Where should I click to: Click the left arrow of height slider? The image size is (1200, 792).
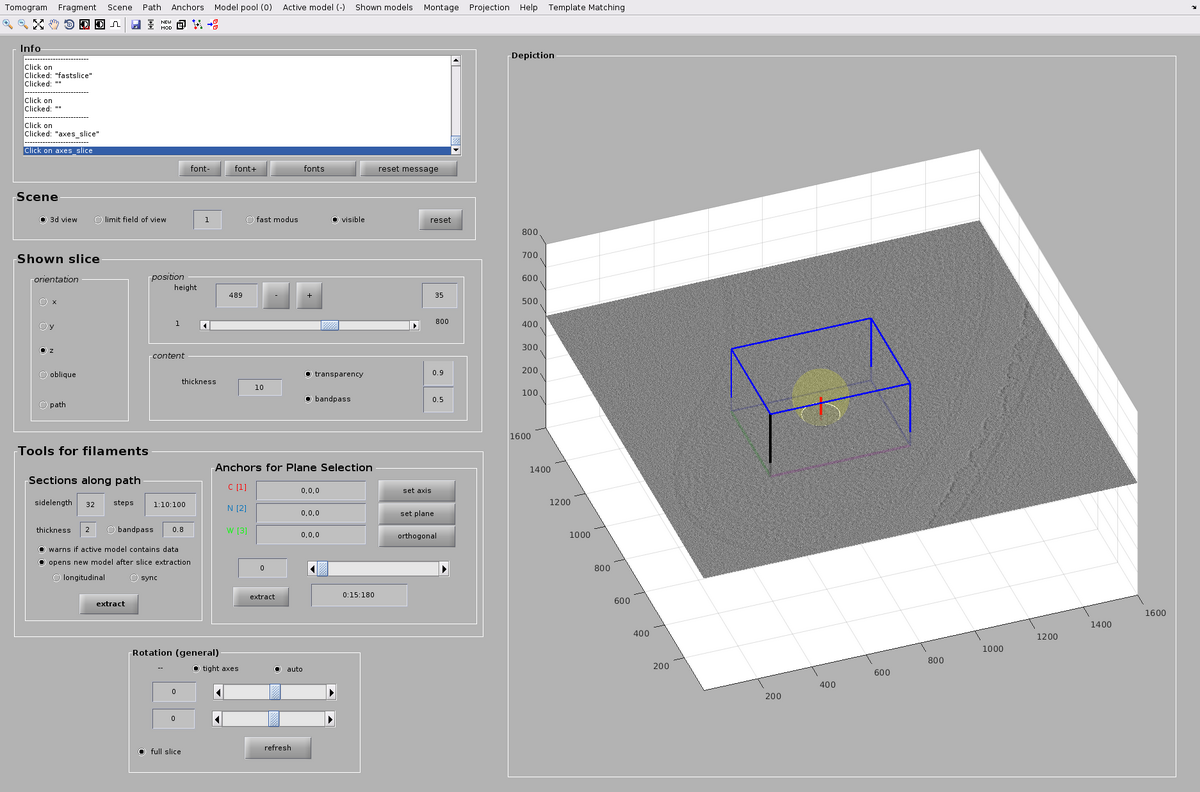[204, 324]
